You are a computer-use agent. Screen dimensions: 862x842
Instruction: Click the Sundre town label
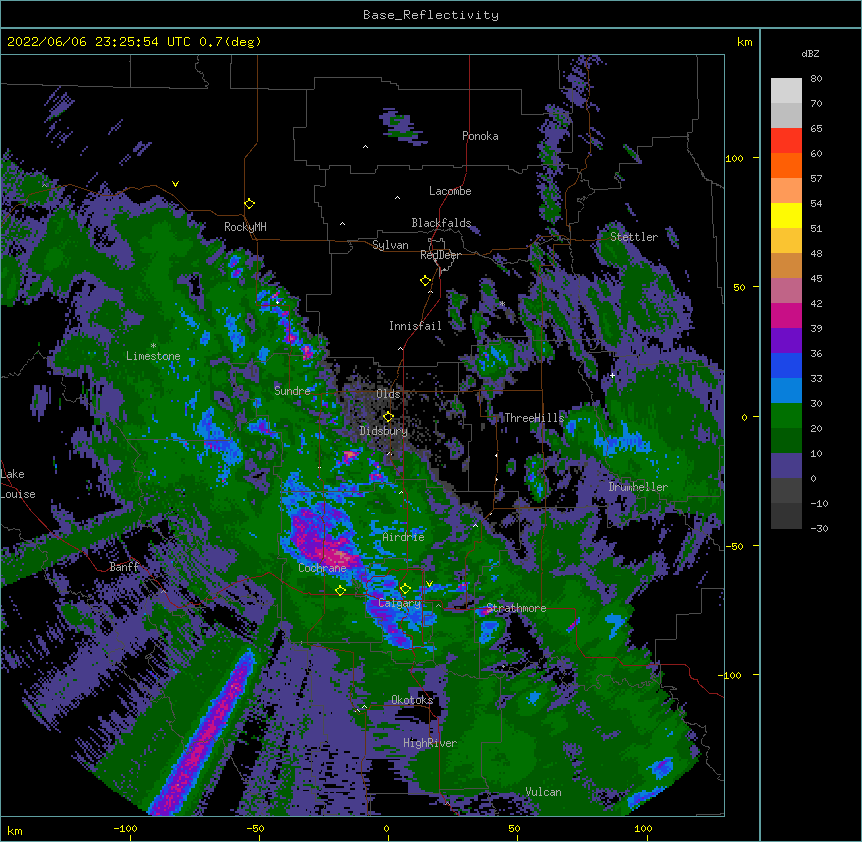(292, 391)
